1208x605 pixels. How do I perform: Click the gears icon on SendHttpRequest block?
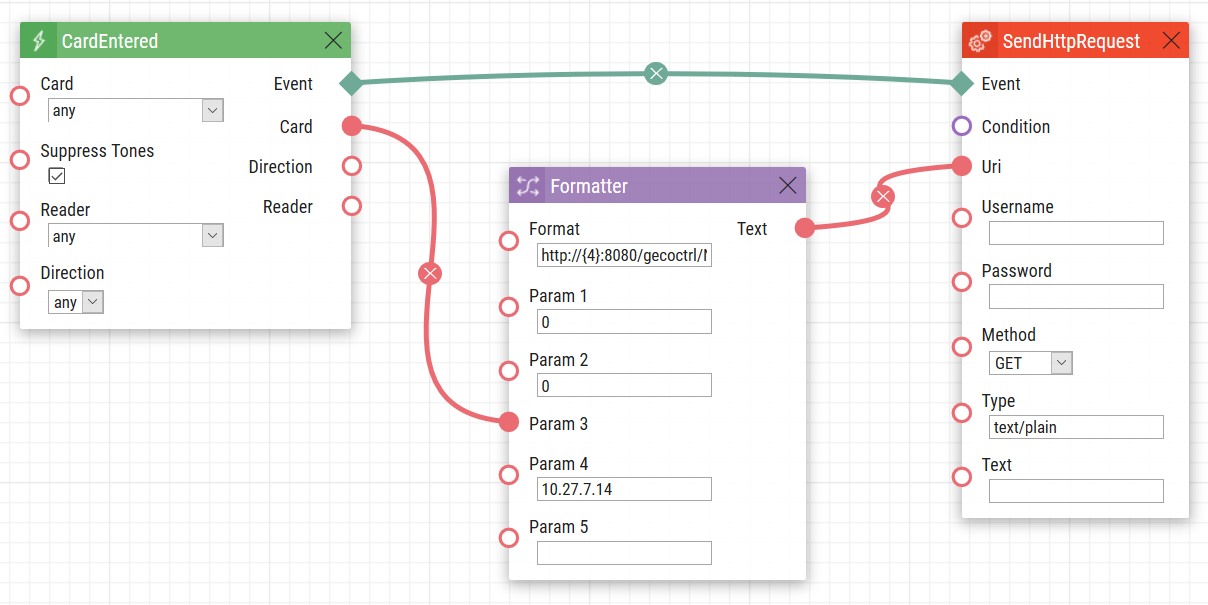coord(980,41)
